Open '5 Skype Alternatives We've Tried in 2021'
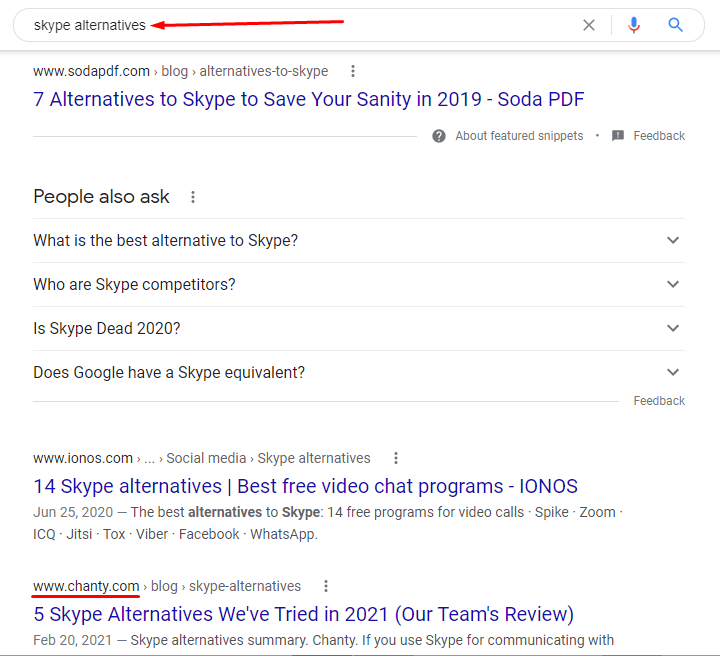The height and width of the screenshot is (656, 720). 304,614
